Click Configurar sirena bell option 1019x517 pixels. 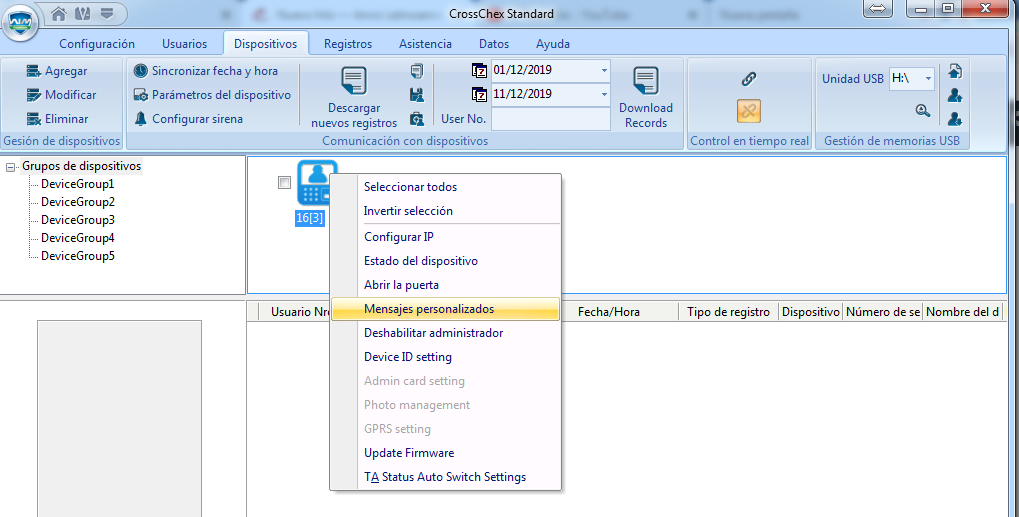click(x=188, y=119)
